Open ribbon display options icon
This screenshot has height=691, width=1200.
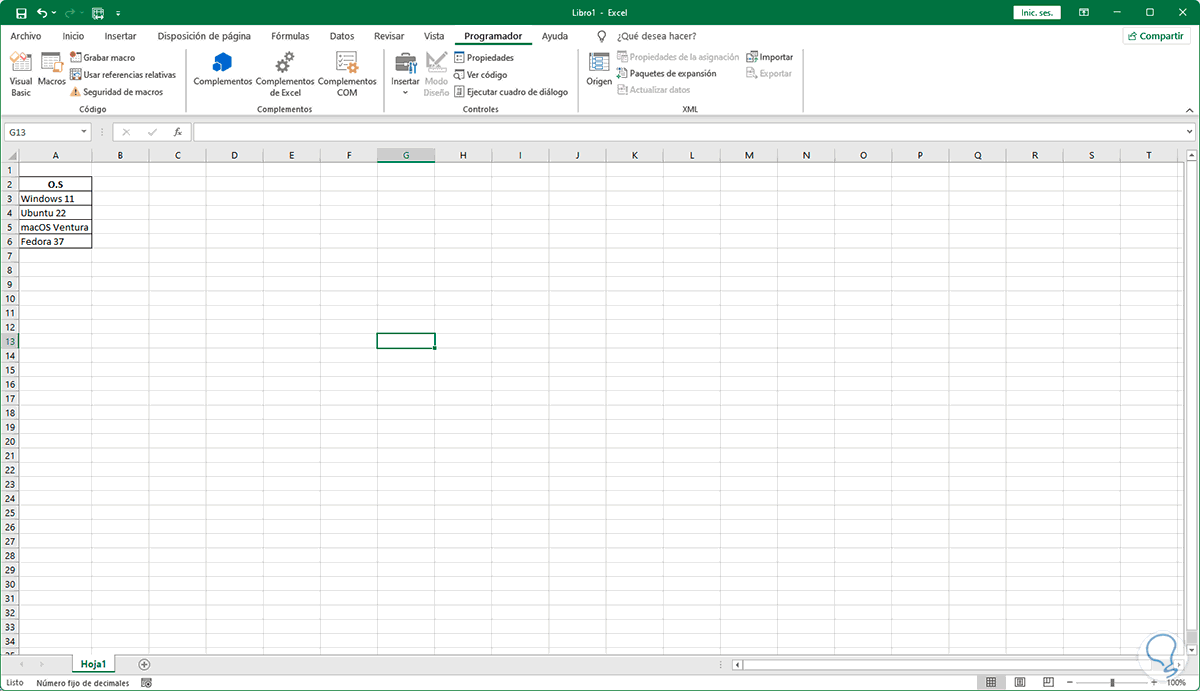[x=1084, y=13]
